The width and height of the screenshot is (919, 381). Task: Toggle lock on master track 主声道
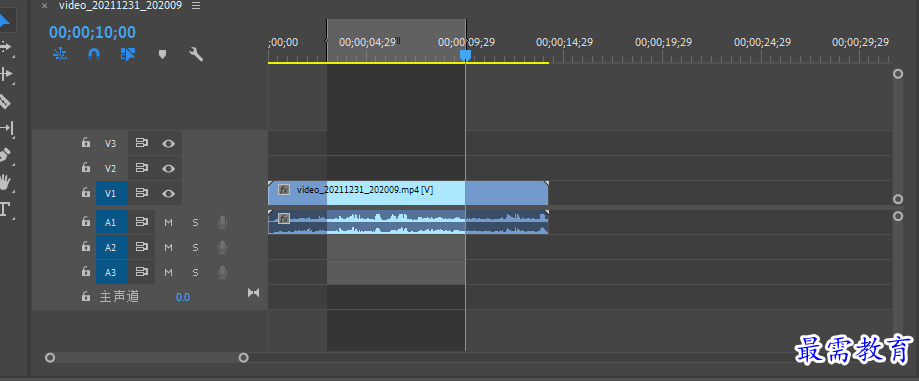(86, 297)
